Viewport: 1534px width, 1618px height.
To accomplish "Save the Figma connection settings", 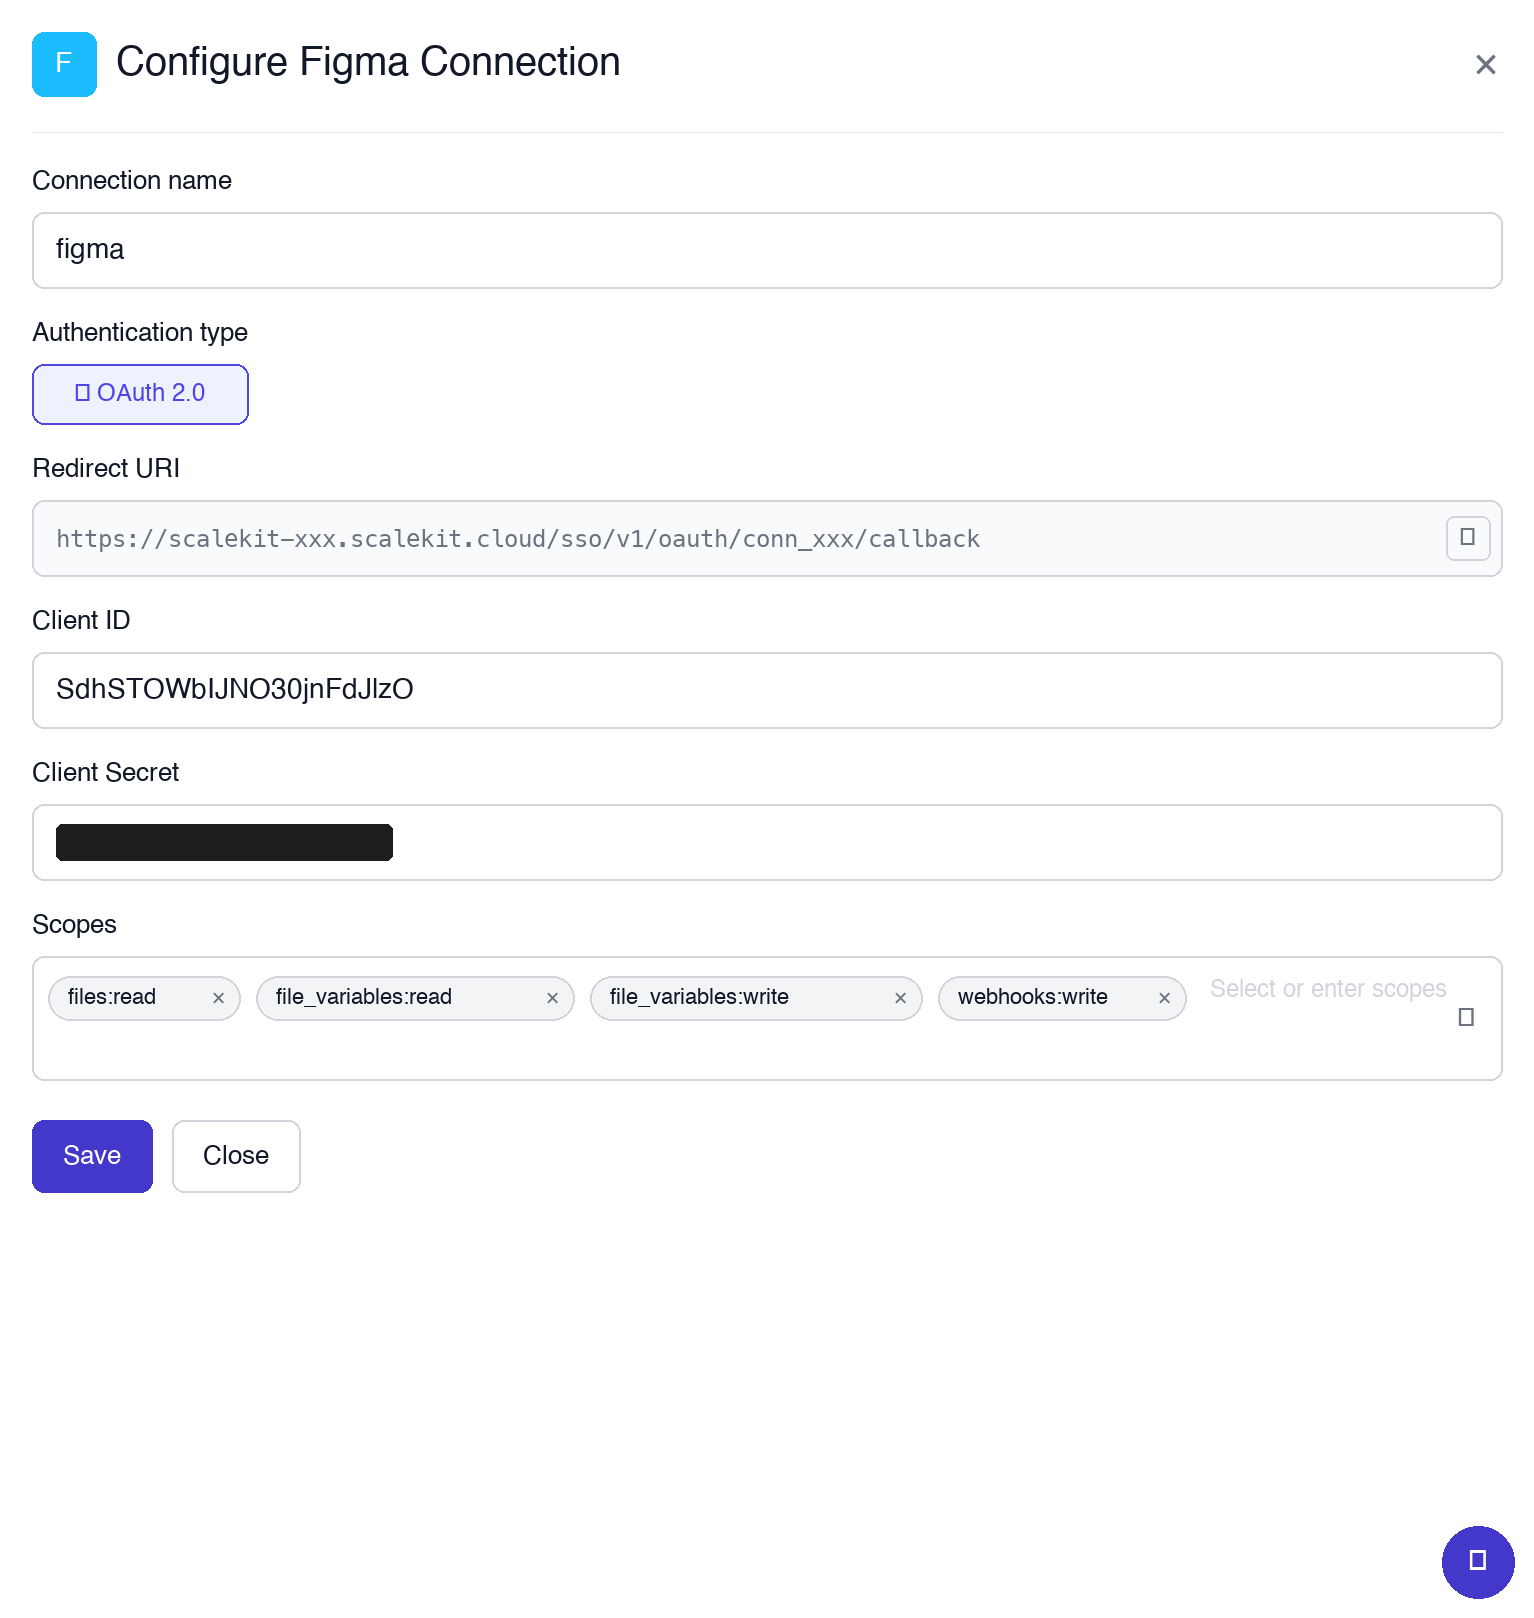I will click(92, 1156).
